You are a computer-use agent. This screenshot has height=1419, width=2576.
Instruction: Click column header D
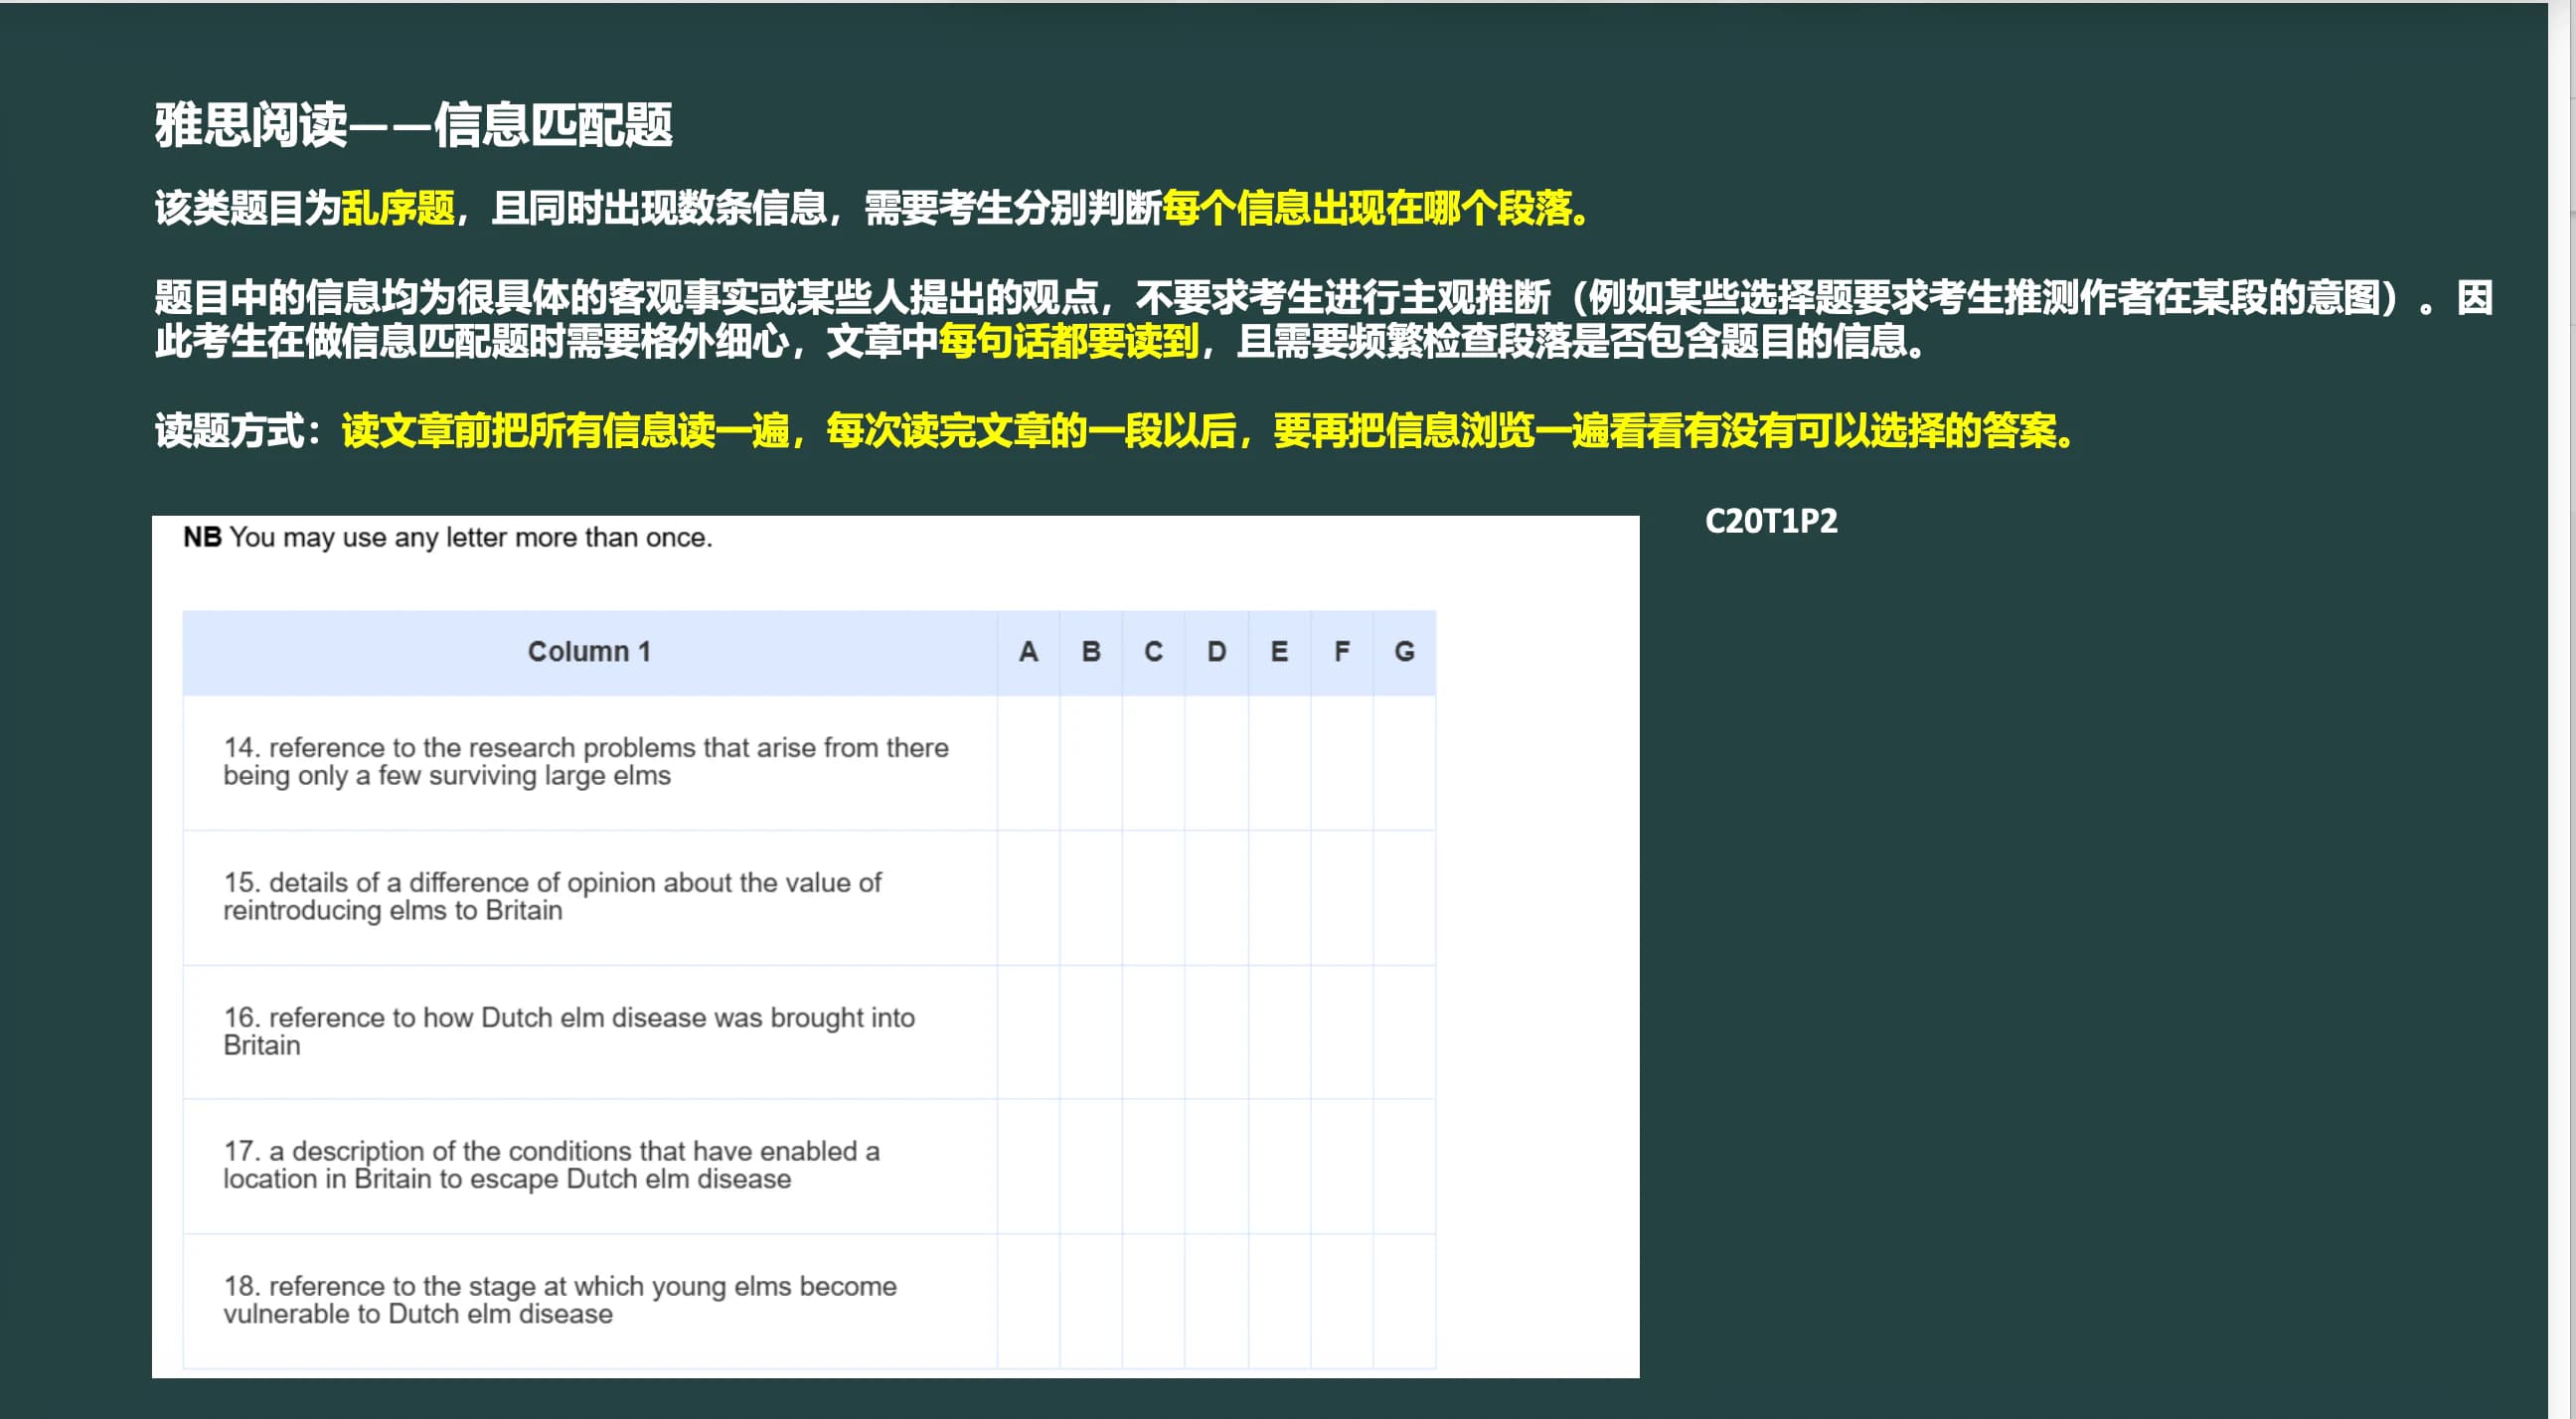pyautogui.click(x=1216, y=652)
